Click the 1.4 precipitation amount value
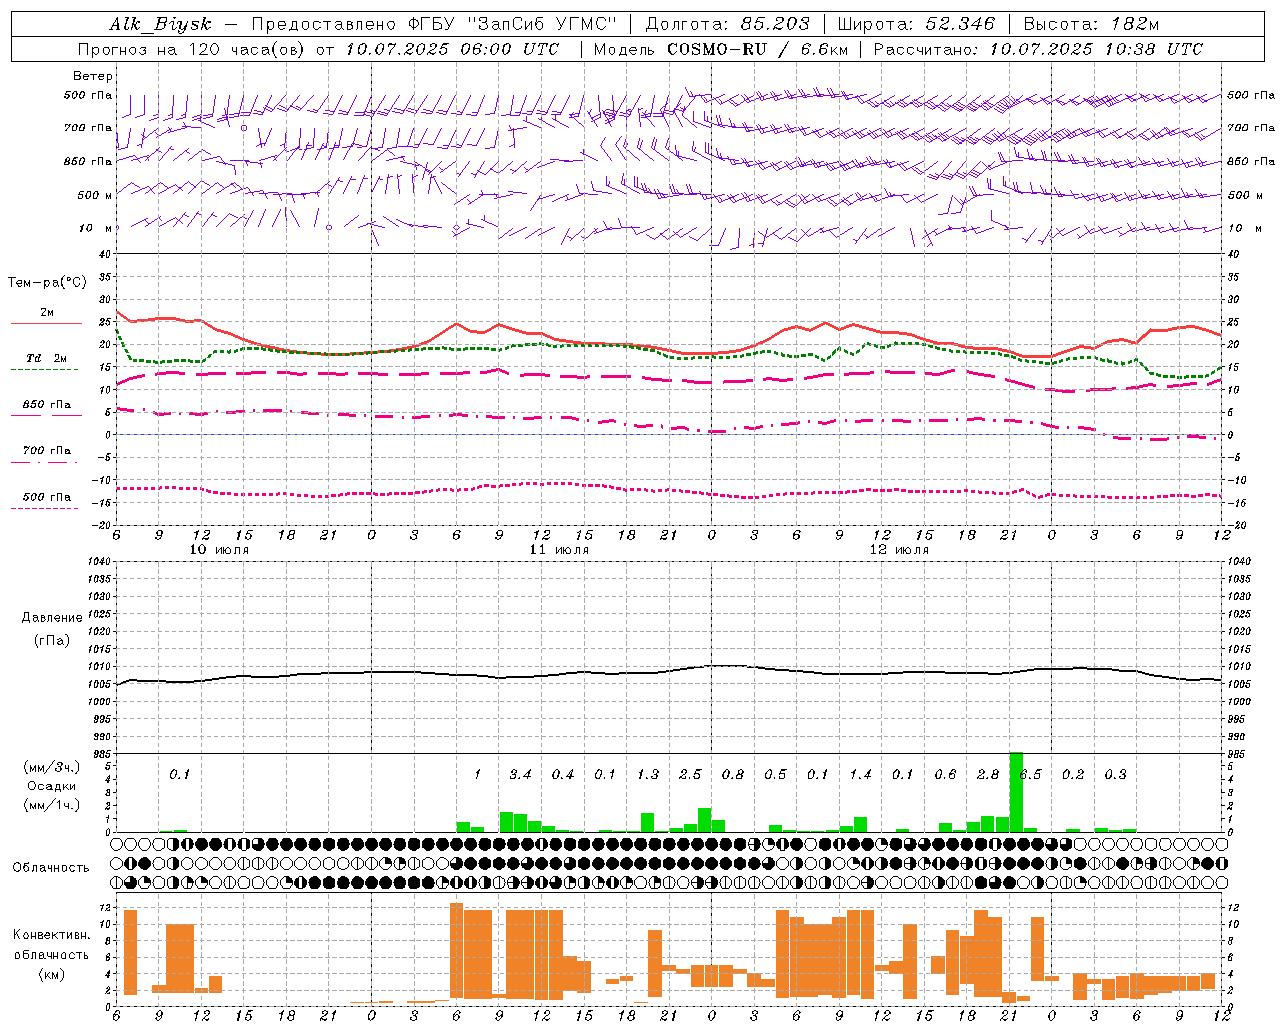Image resolution: width=1280 pixels, height=1024 pixels. pyautogui.click(x=860, y=774)
